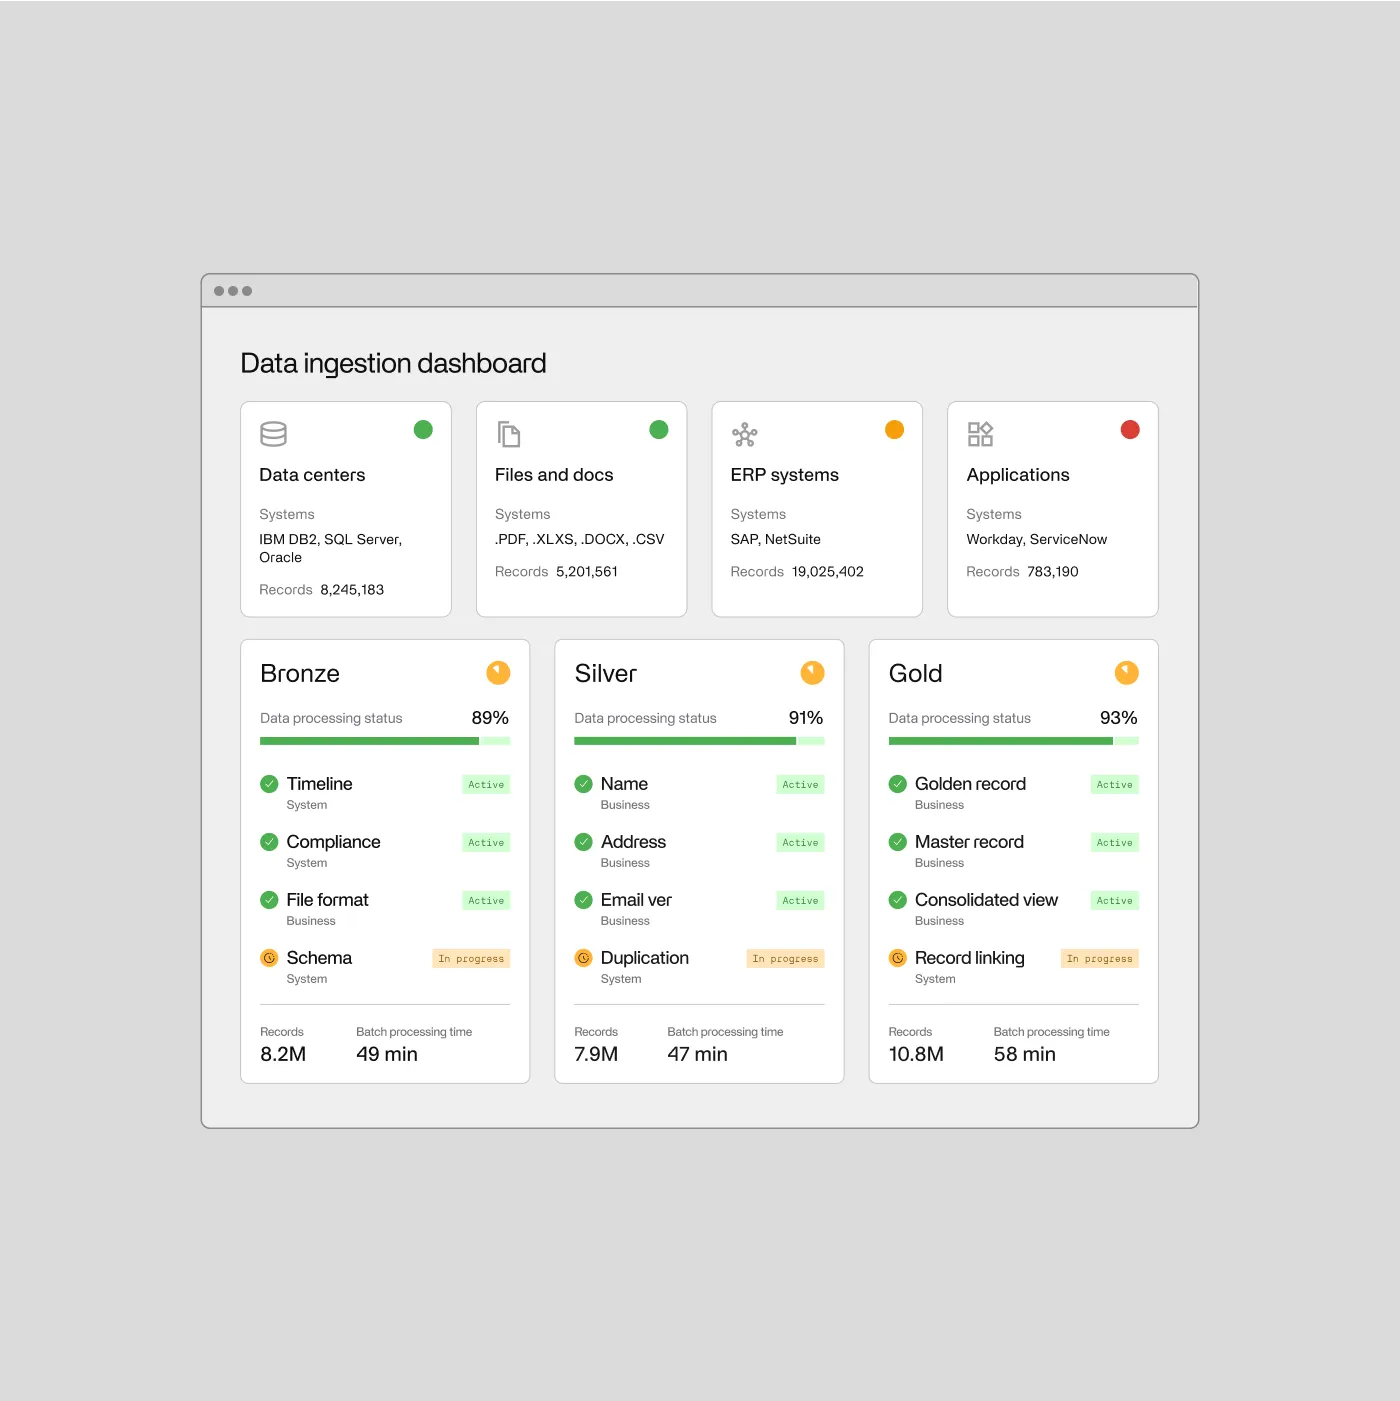This screenshot has height=1401, width=1400.
Task: Click the Active badge next to Compliance
Action: coord(486,842)
